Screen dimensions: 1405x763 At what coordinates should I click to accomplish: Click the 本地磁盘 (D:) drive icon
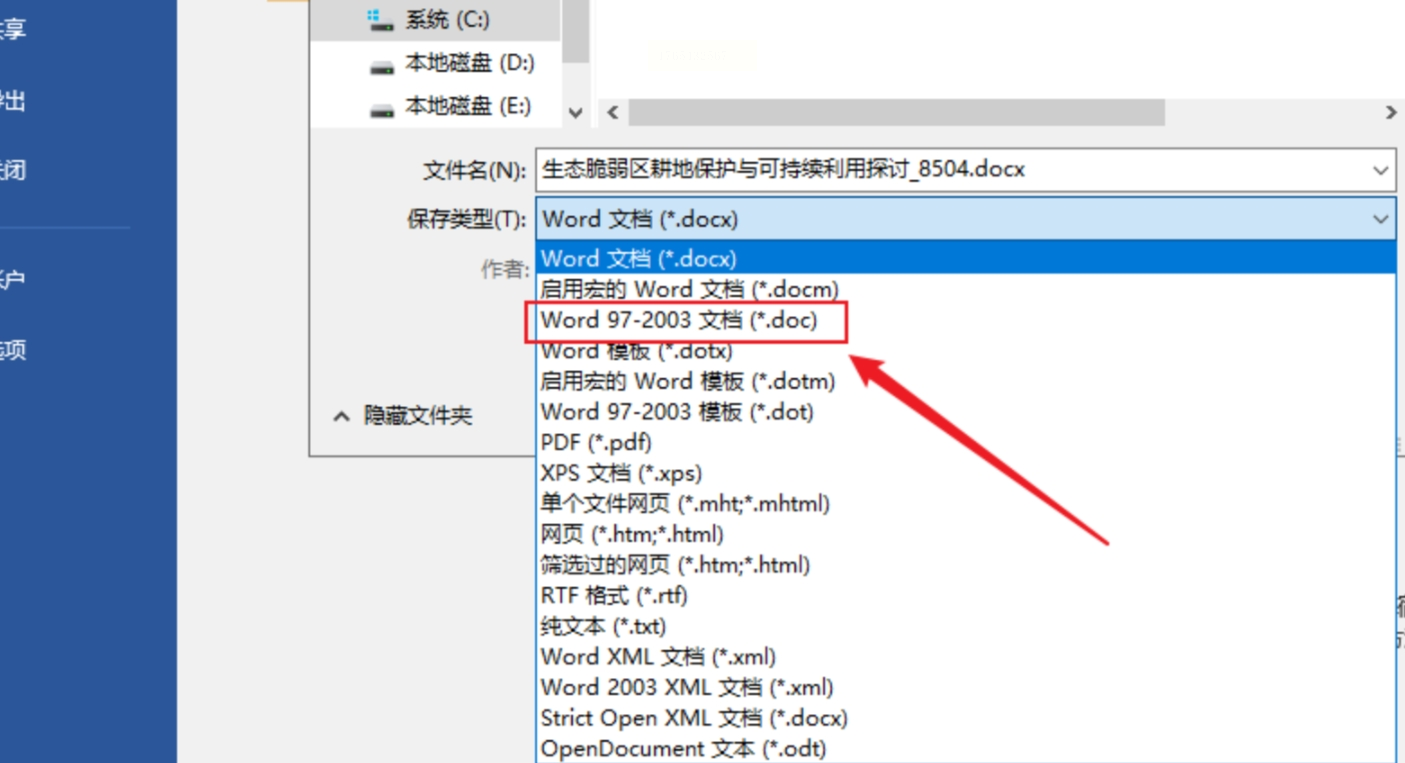pos(381,66)
